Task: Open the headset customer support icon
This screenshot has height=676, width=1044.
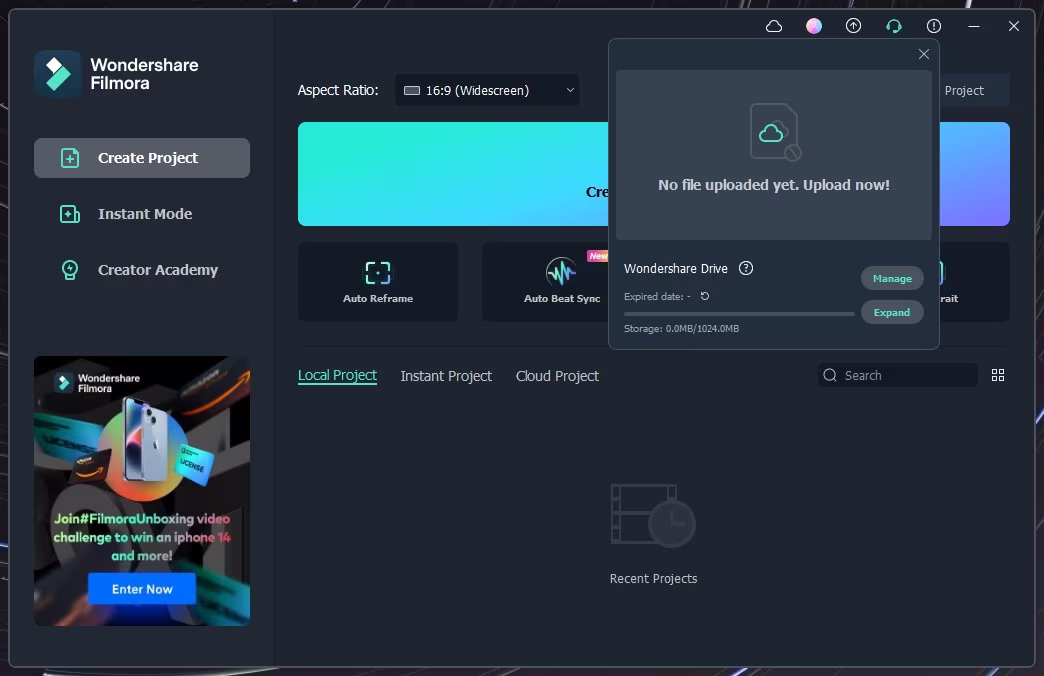Action: tap(894, 26)
